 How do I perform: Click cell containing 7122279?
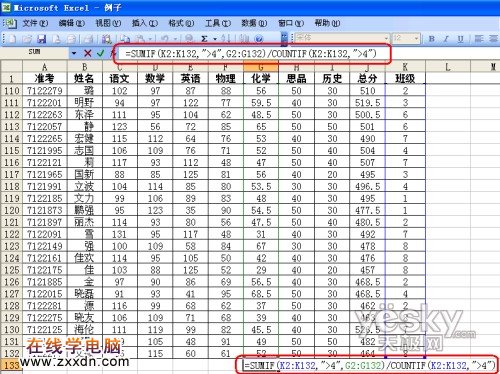tap(45, 91)
